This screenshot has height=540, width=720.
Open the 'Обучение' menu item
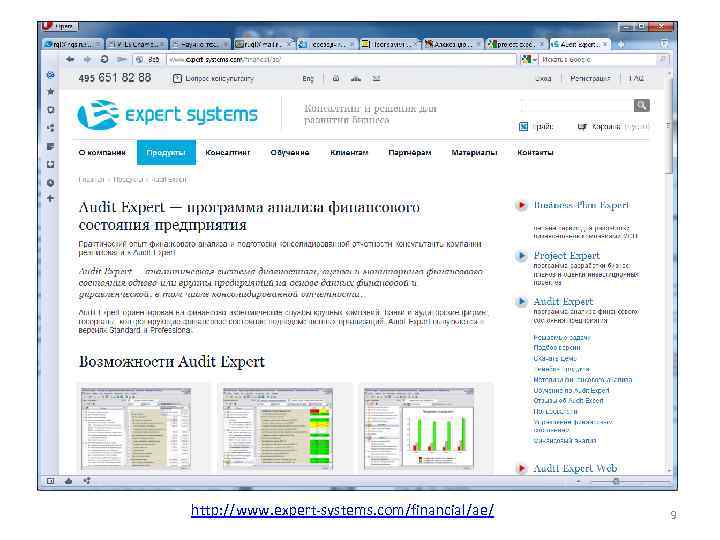tap(290, 152)
